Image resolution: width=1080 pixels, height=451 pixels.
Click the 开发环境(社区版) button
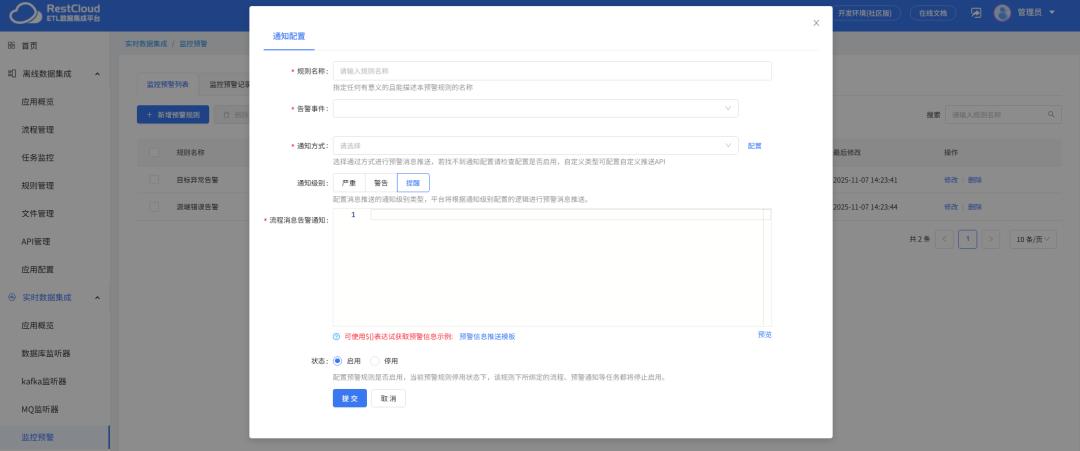864,12
